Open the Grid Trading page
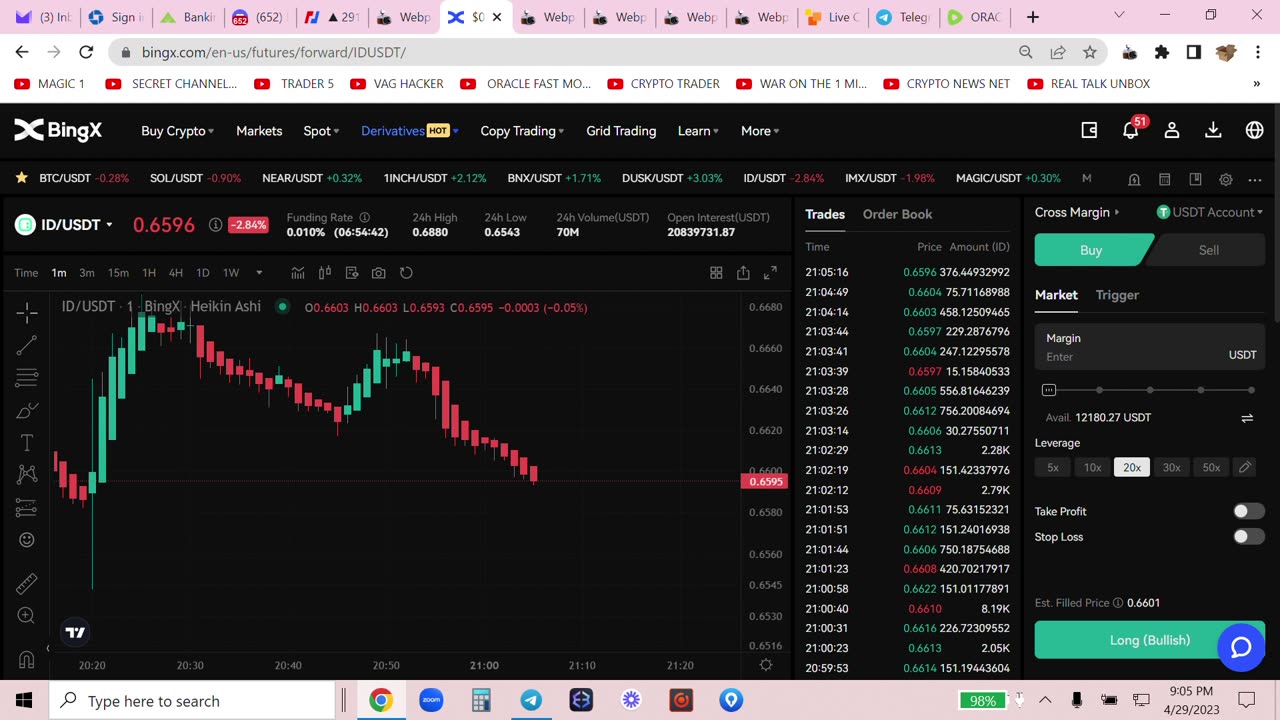 (x=621, y=131)
